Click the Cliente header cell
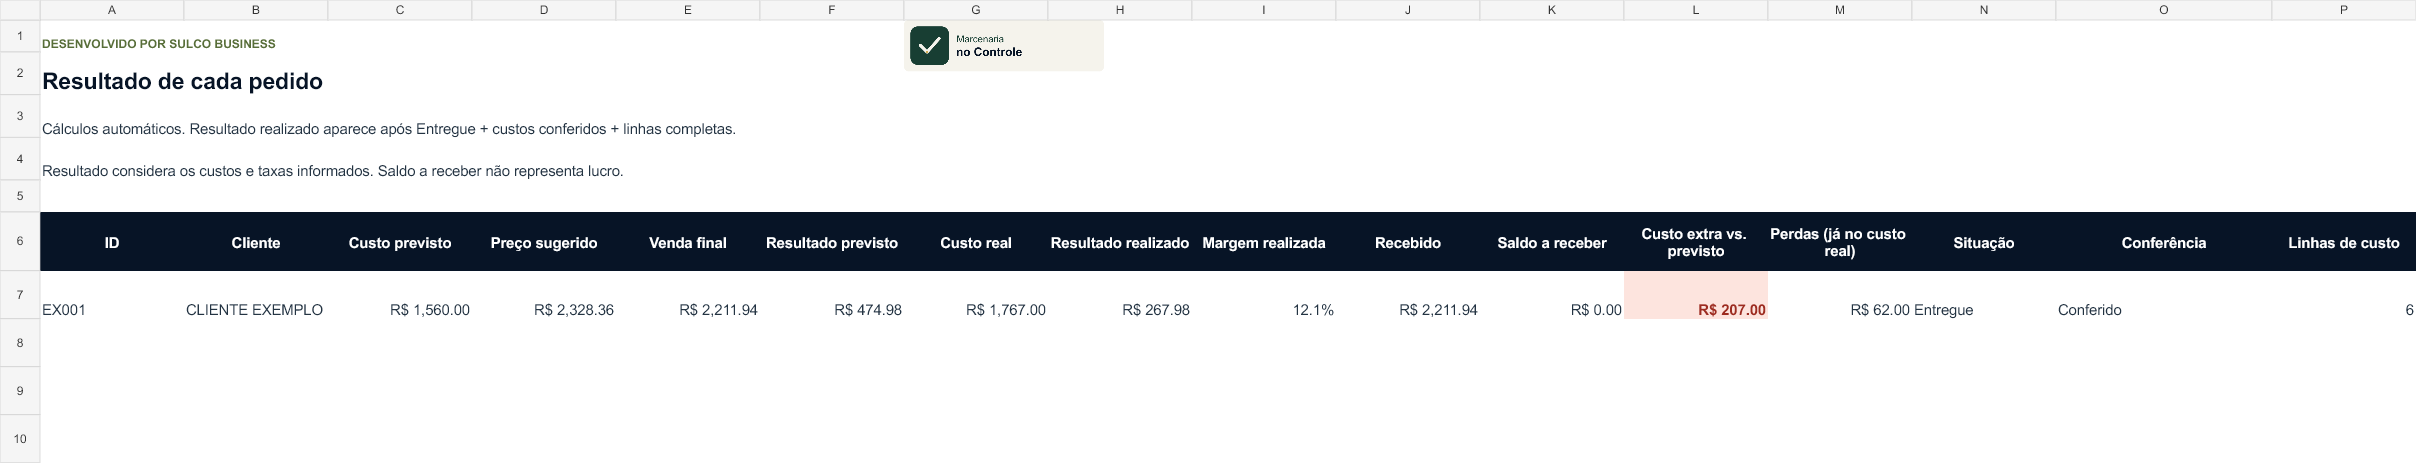The height and width of the screenshot is (463, 2416). (256, 242)
